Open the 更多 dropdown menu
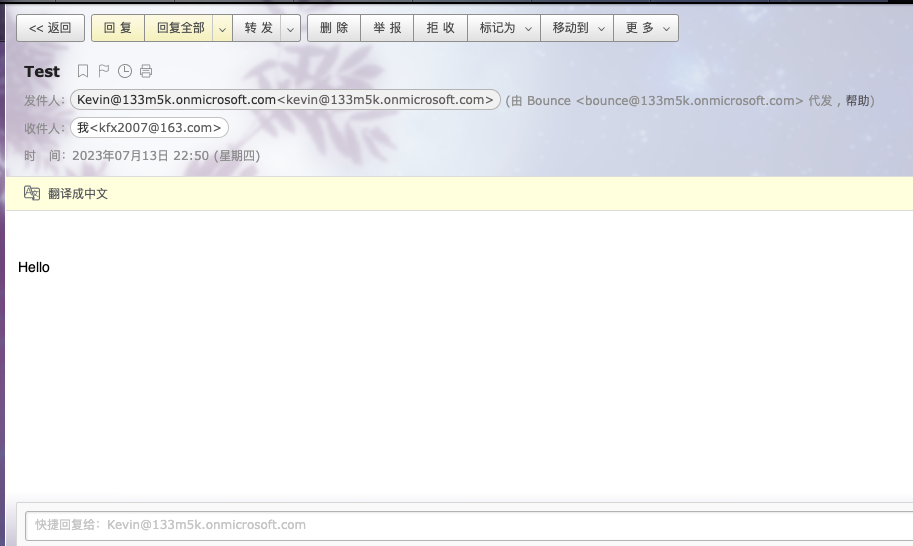The width and height of the screenshot is (913, 546). tap(646, 28)
